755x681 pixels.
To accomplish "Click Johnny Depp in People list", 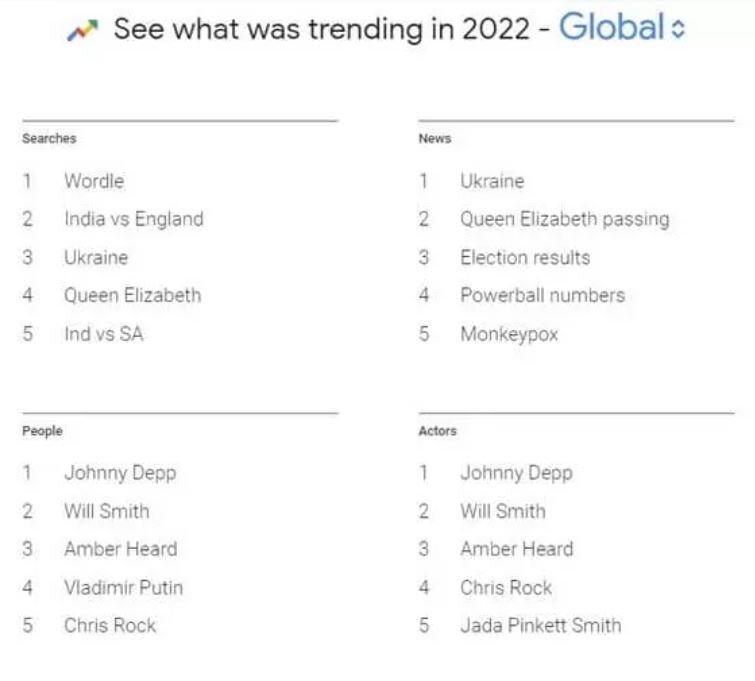I will coord(120,473).
